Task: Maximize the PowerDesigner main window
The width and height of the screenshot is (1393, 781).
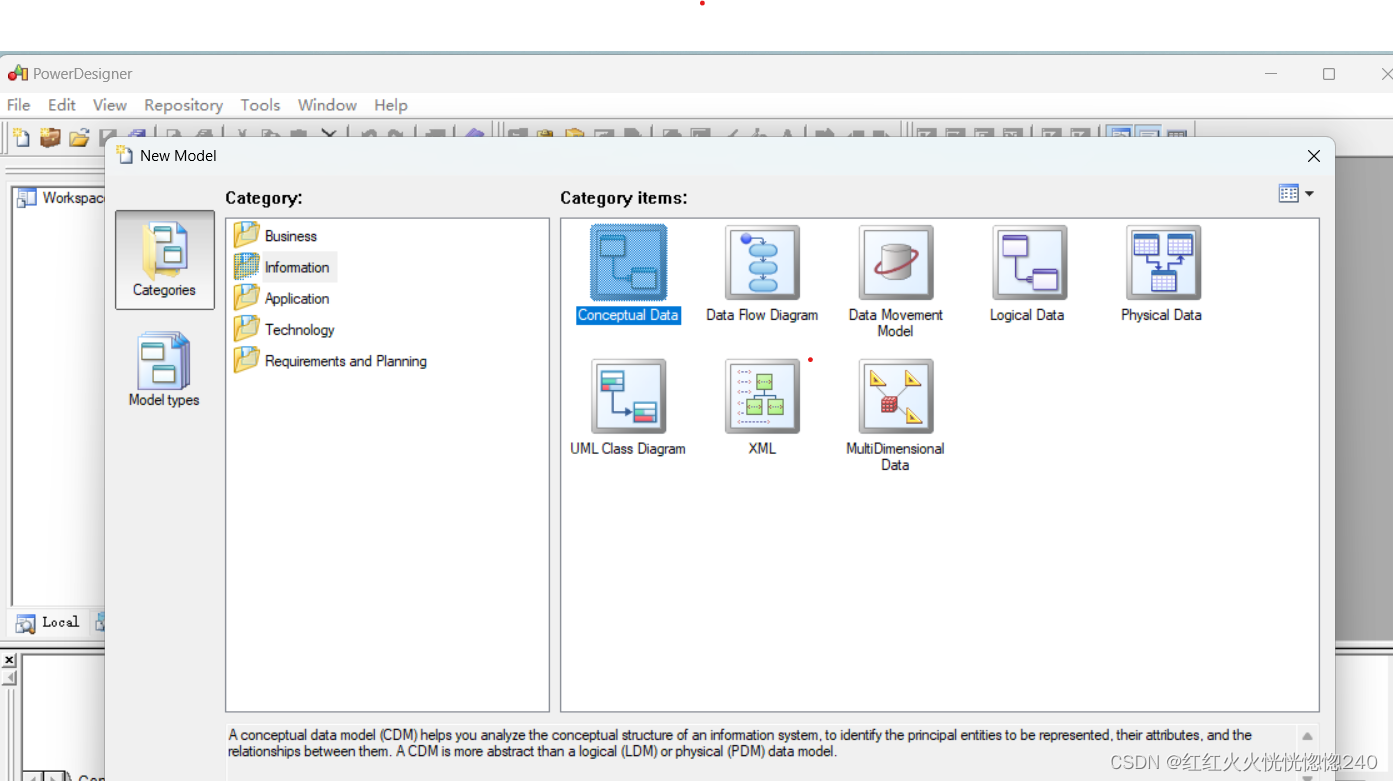Action: point(1329,74)
